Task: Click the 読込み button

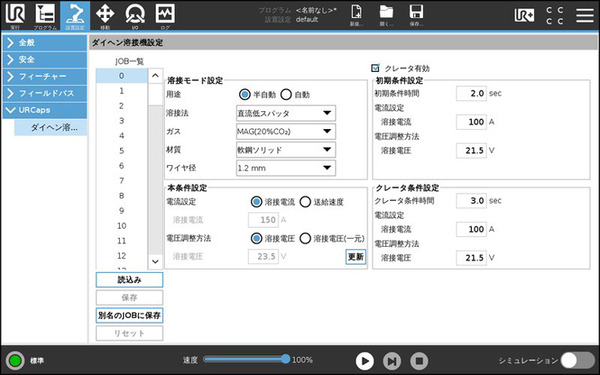Action: (129, 280)
